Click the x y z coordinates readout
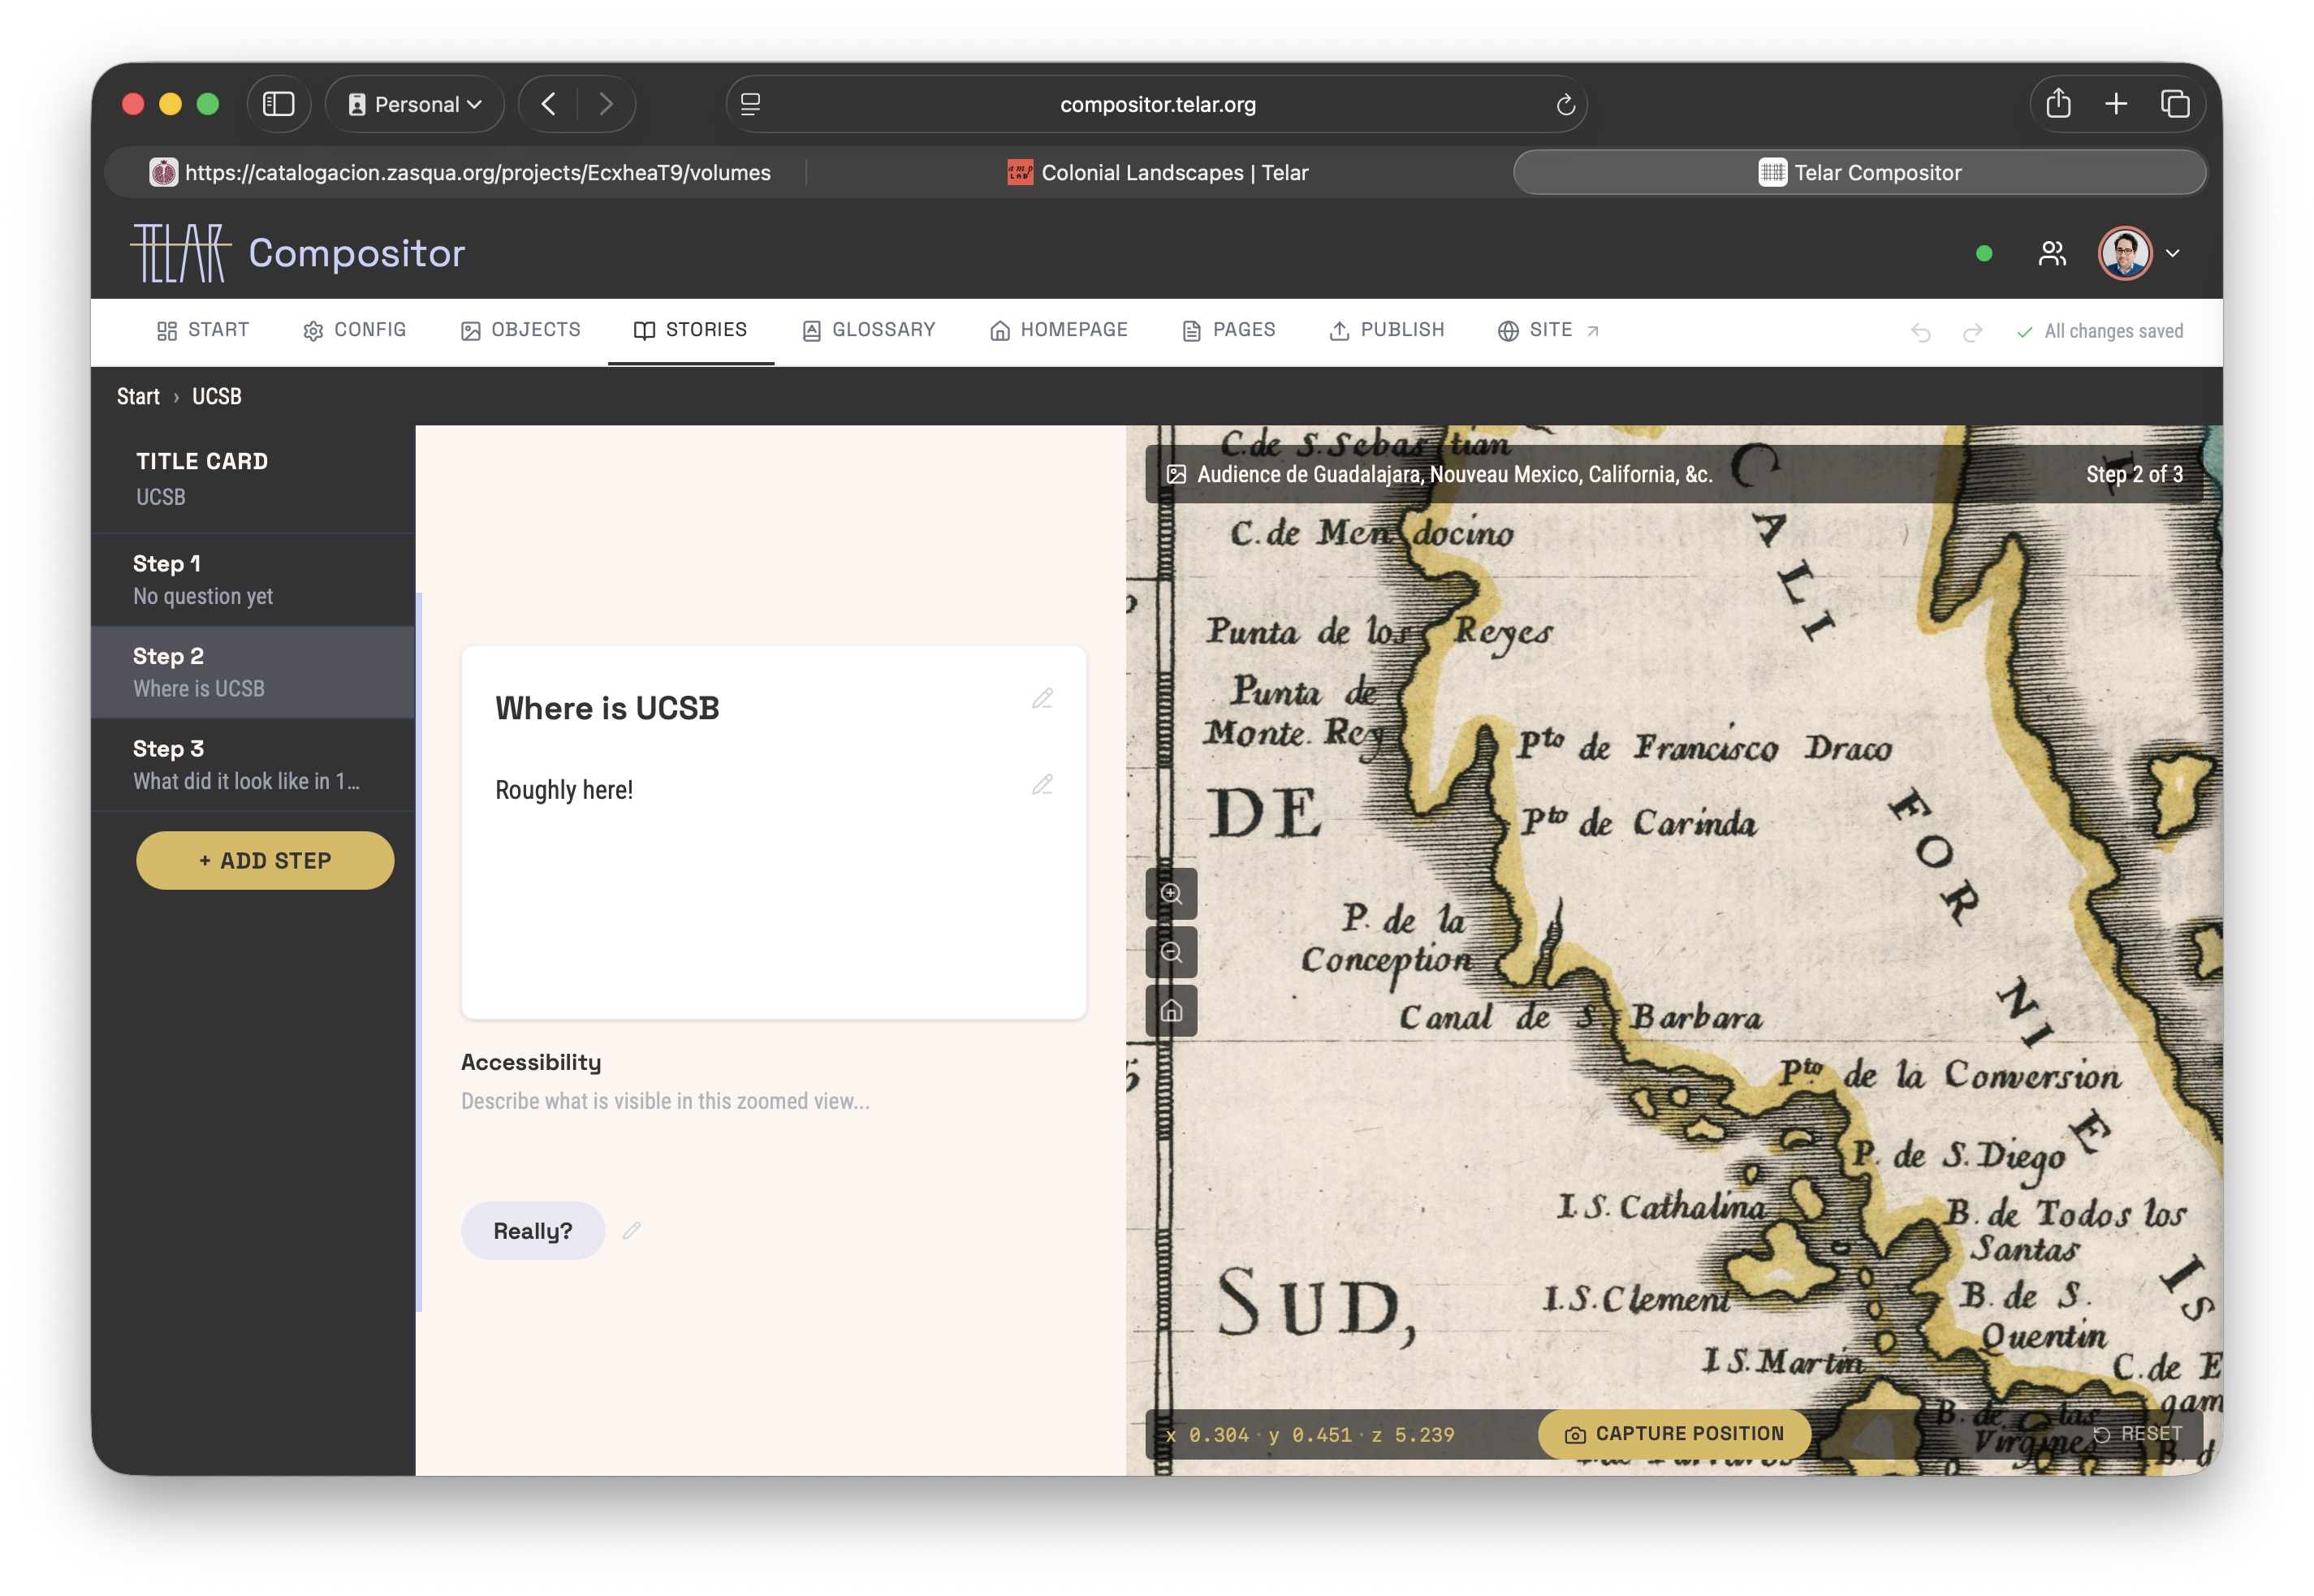The width and height of the screenshot is (2314, 1596). [x=1310, y=1434]
